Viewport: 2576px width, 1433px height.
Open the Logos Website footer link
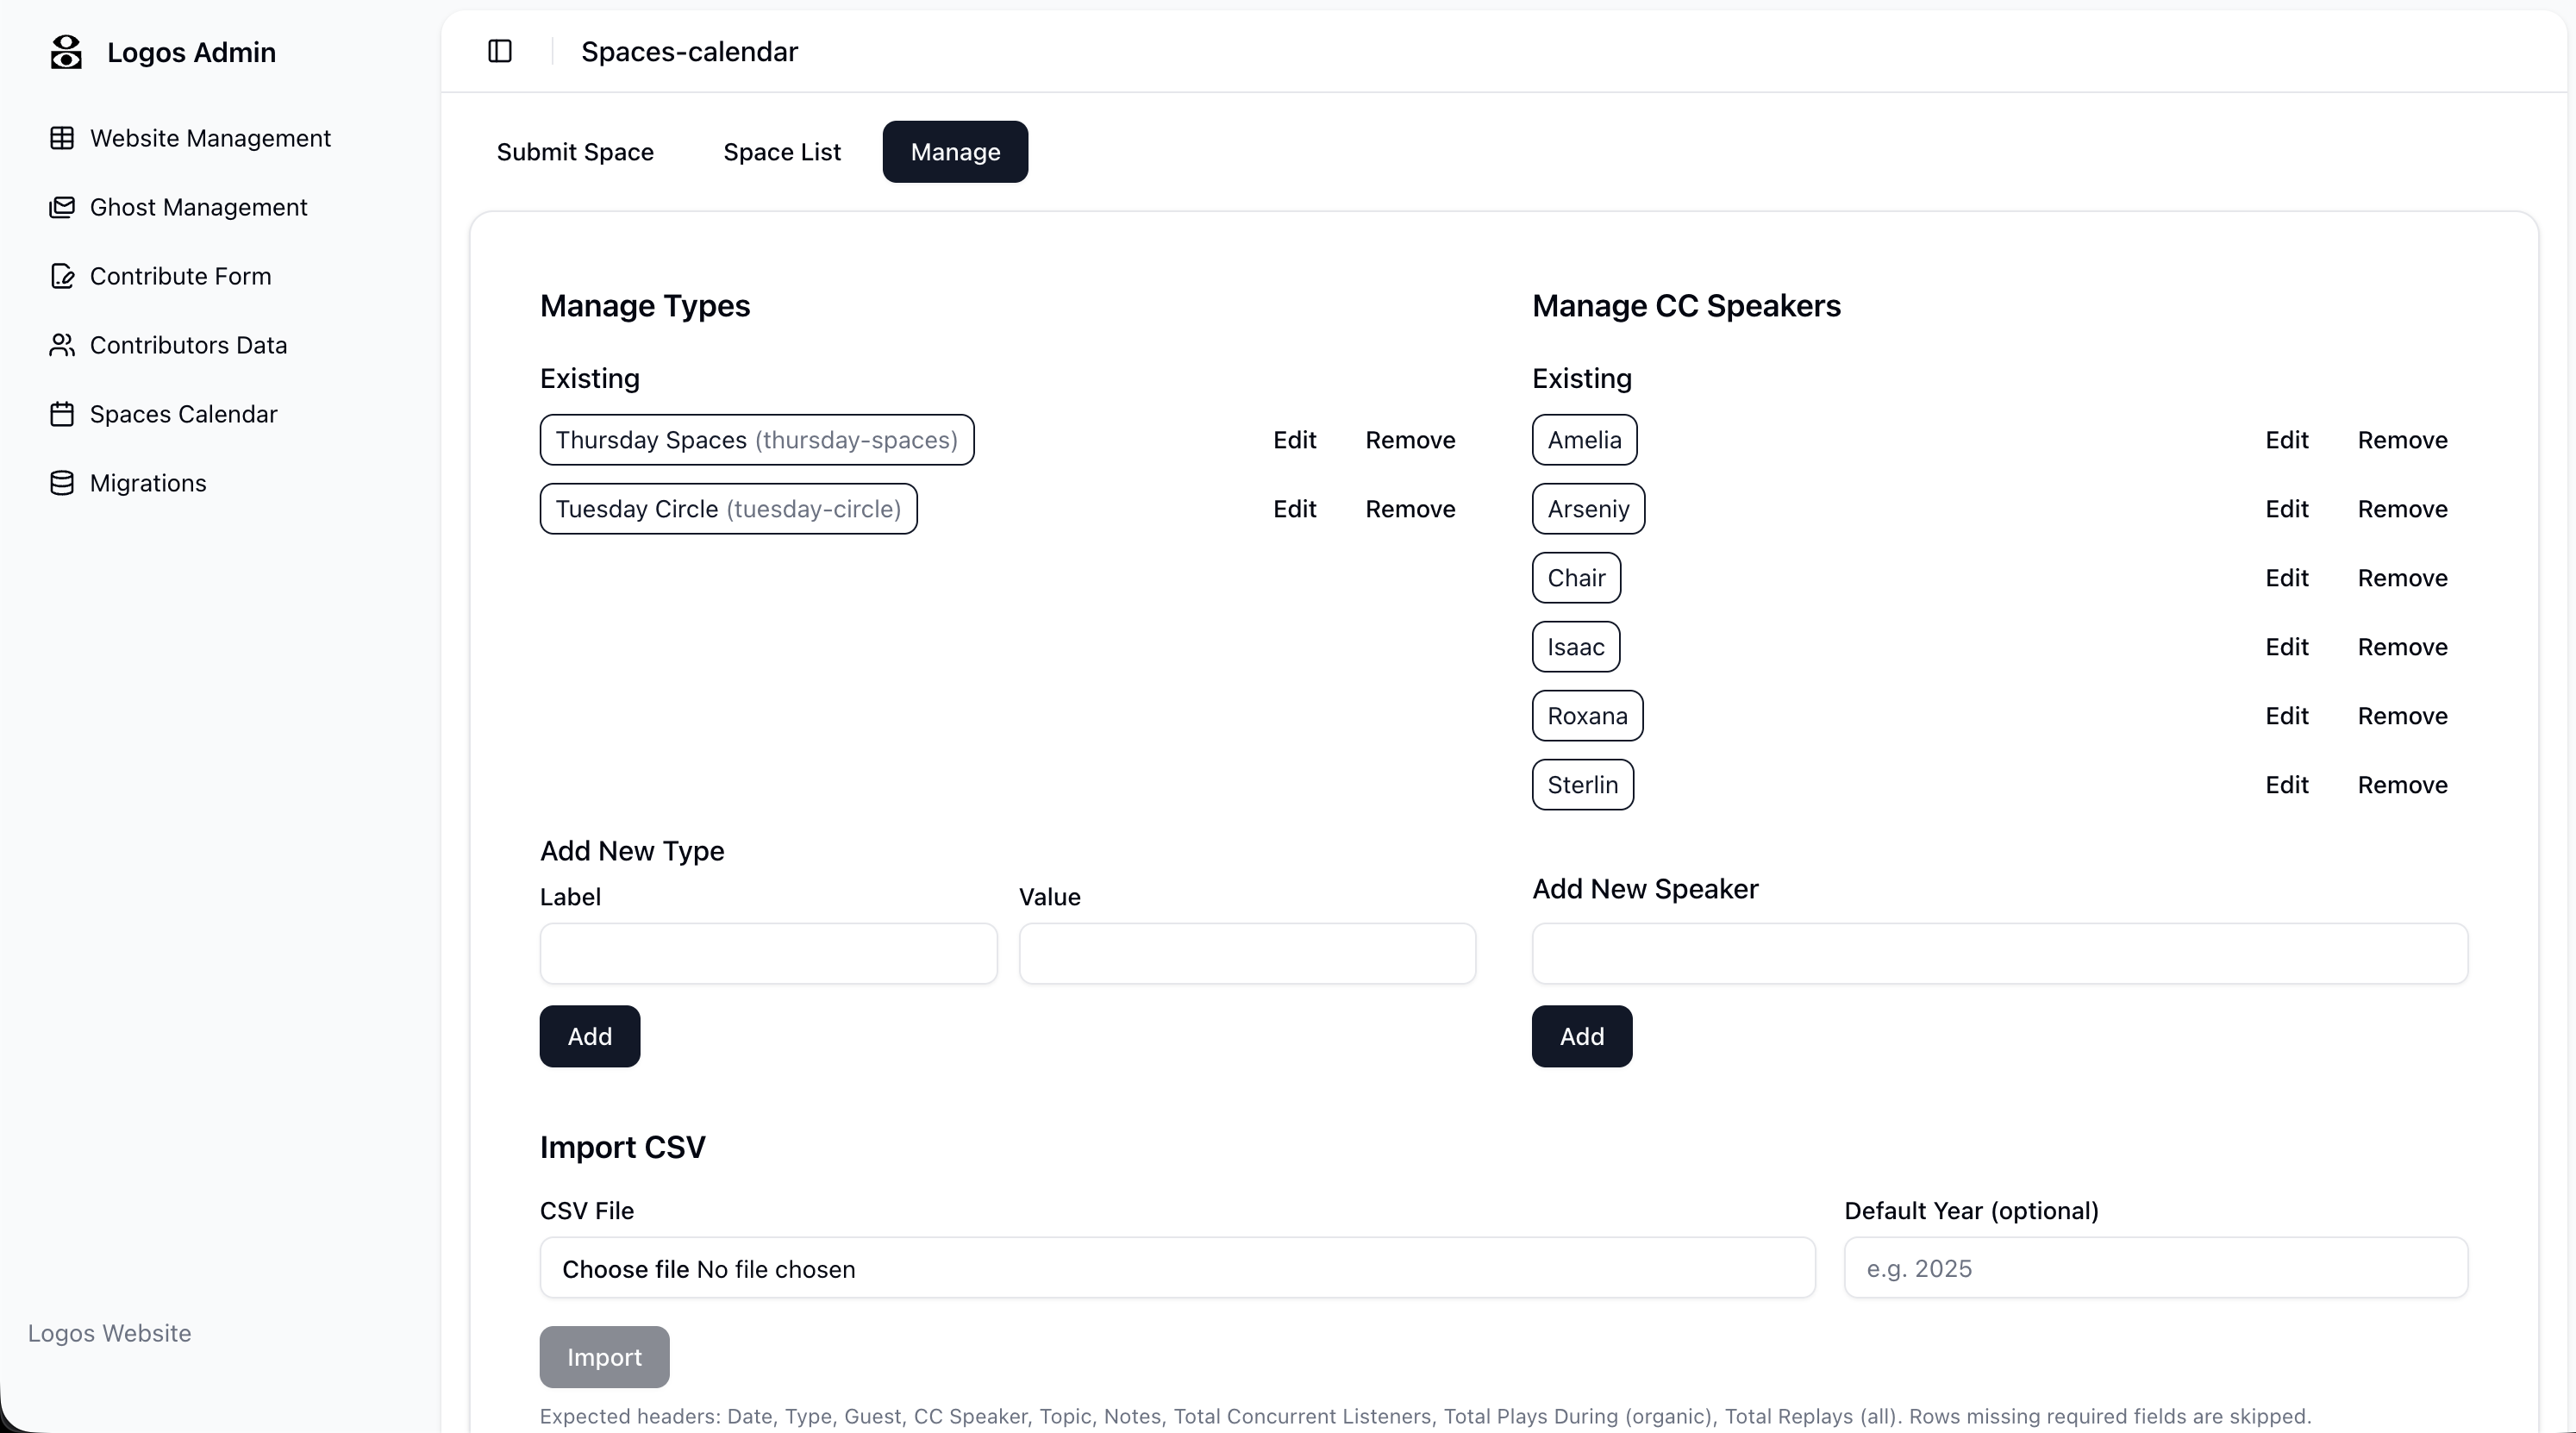coord(110,1333)
